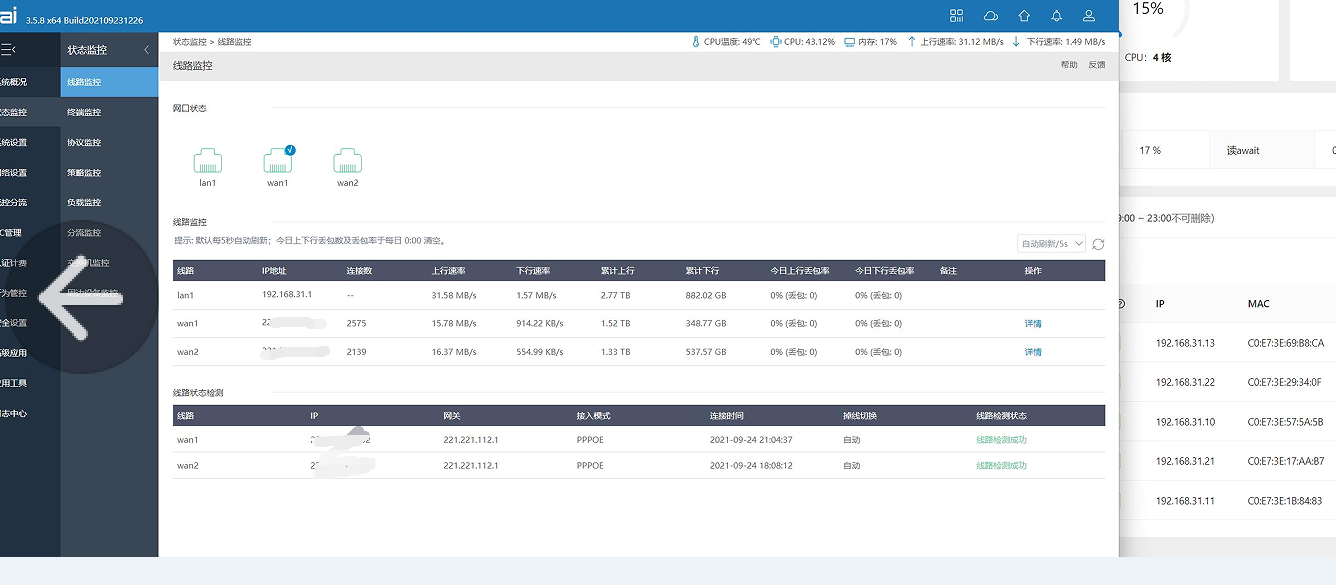Open 详情 for the wan1 row

click(x=1033, y=324)
